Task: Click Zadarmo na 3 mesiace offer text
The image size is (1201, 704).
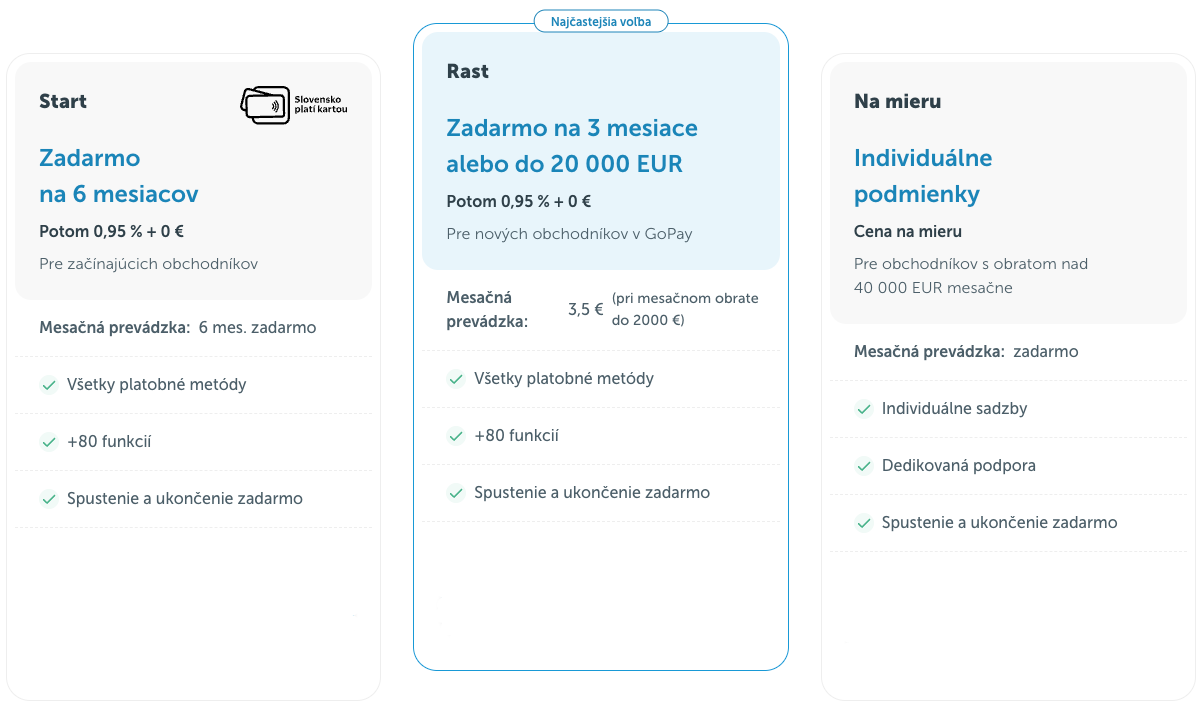Action: click(x=572, y=146)
